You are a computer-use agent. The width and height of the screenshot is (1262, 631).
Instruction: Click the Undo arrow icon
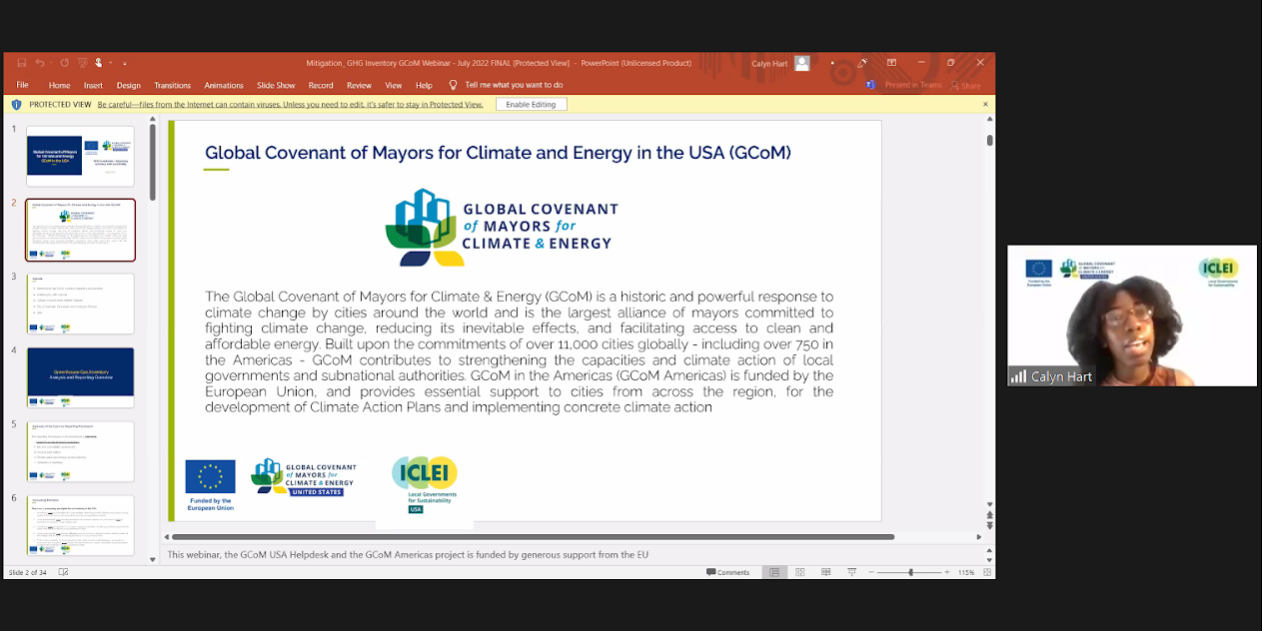39,63
